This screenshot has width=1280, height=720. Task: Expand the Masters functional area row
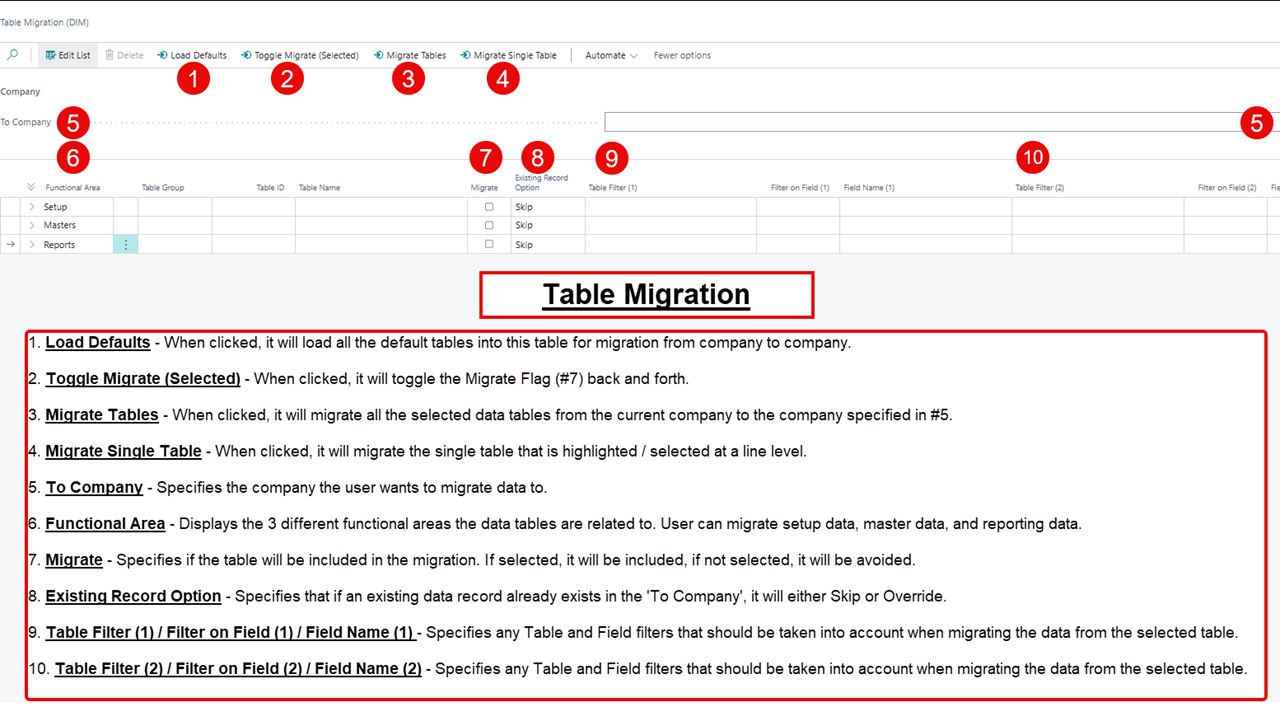(x=31, y=225)
